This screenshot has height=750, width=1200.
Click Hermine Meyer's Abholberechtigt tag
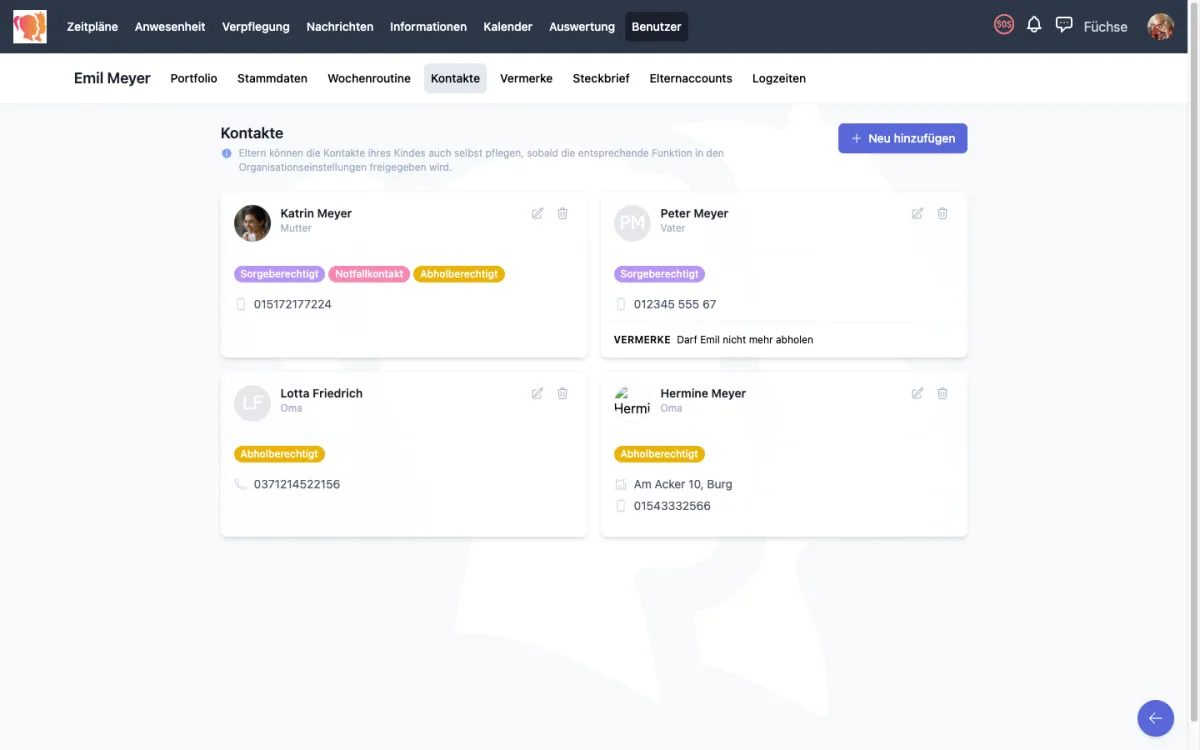point(659,454)
